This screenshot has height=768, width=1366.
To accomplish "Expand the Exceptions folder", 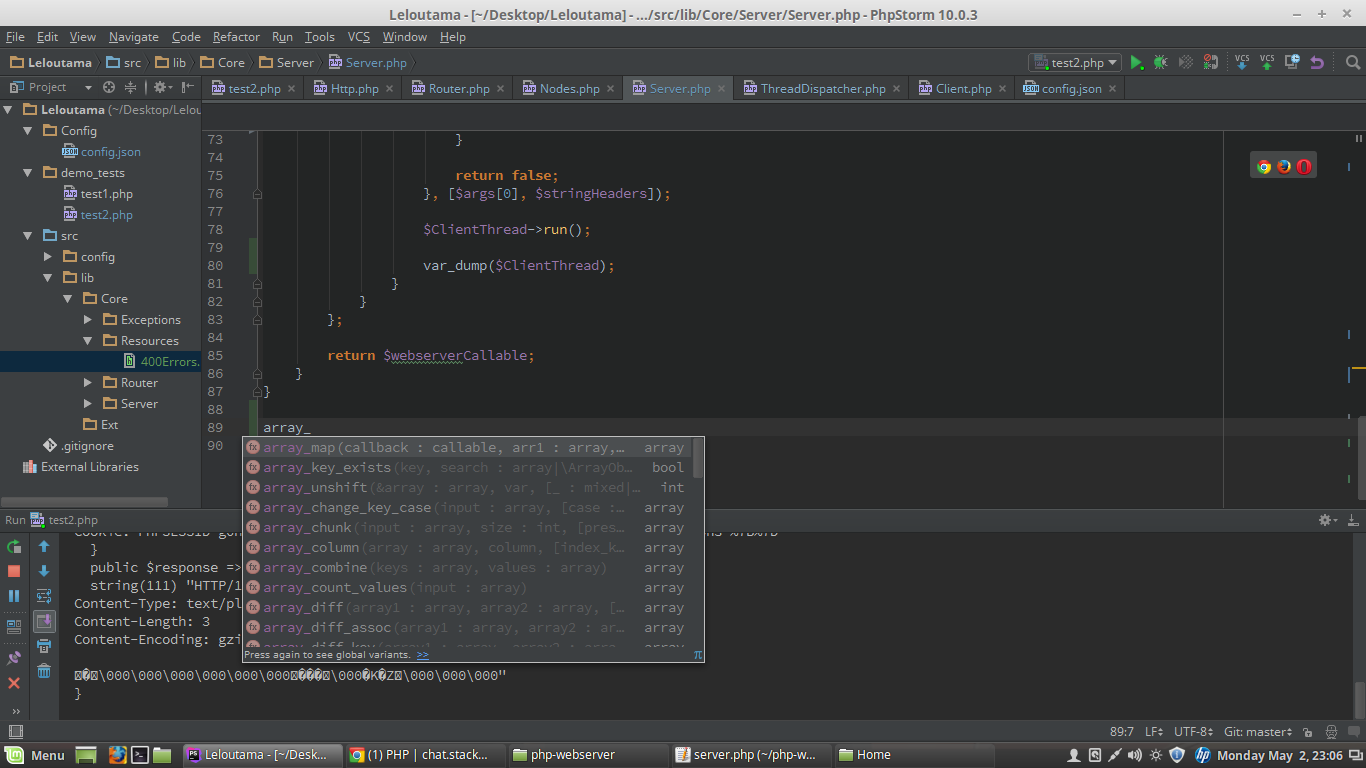I will point(88,320).
